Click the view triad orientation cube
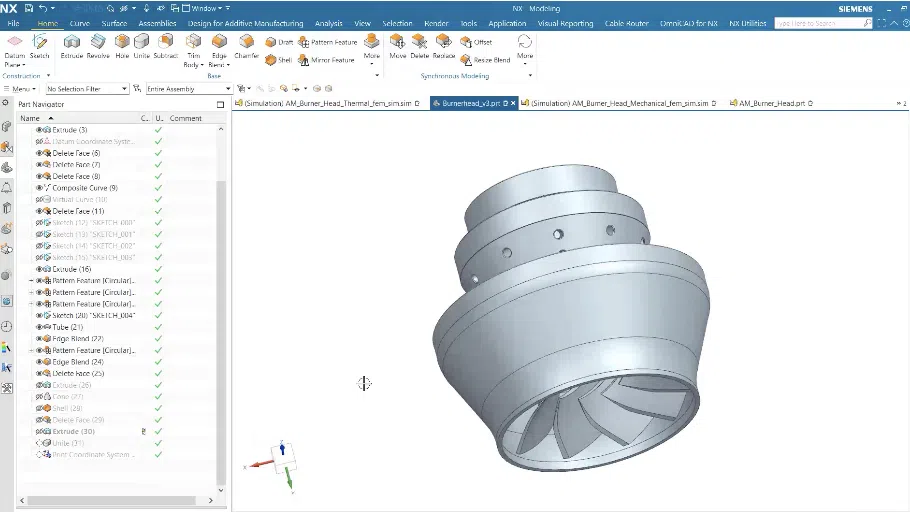The image size is (910, 512). point(284,457)
